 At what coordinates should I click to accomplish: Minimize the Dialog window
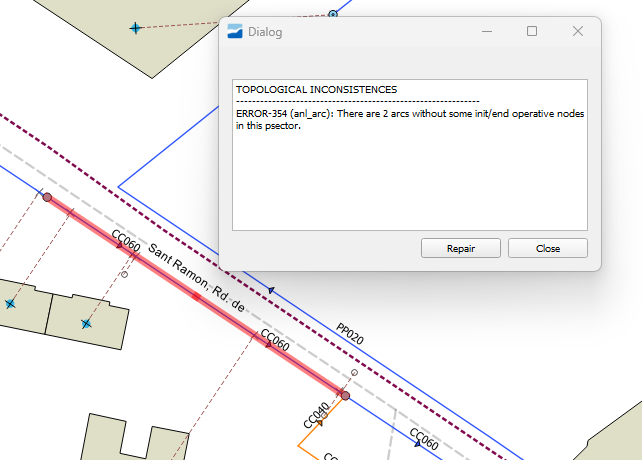pyautogui.click(x=486, y=32)
